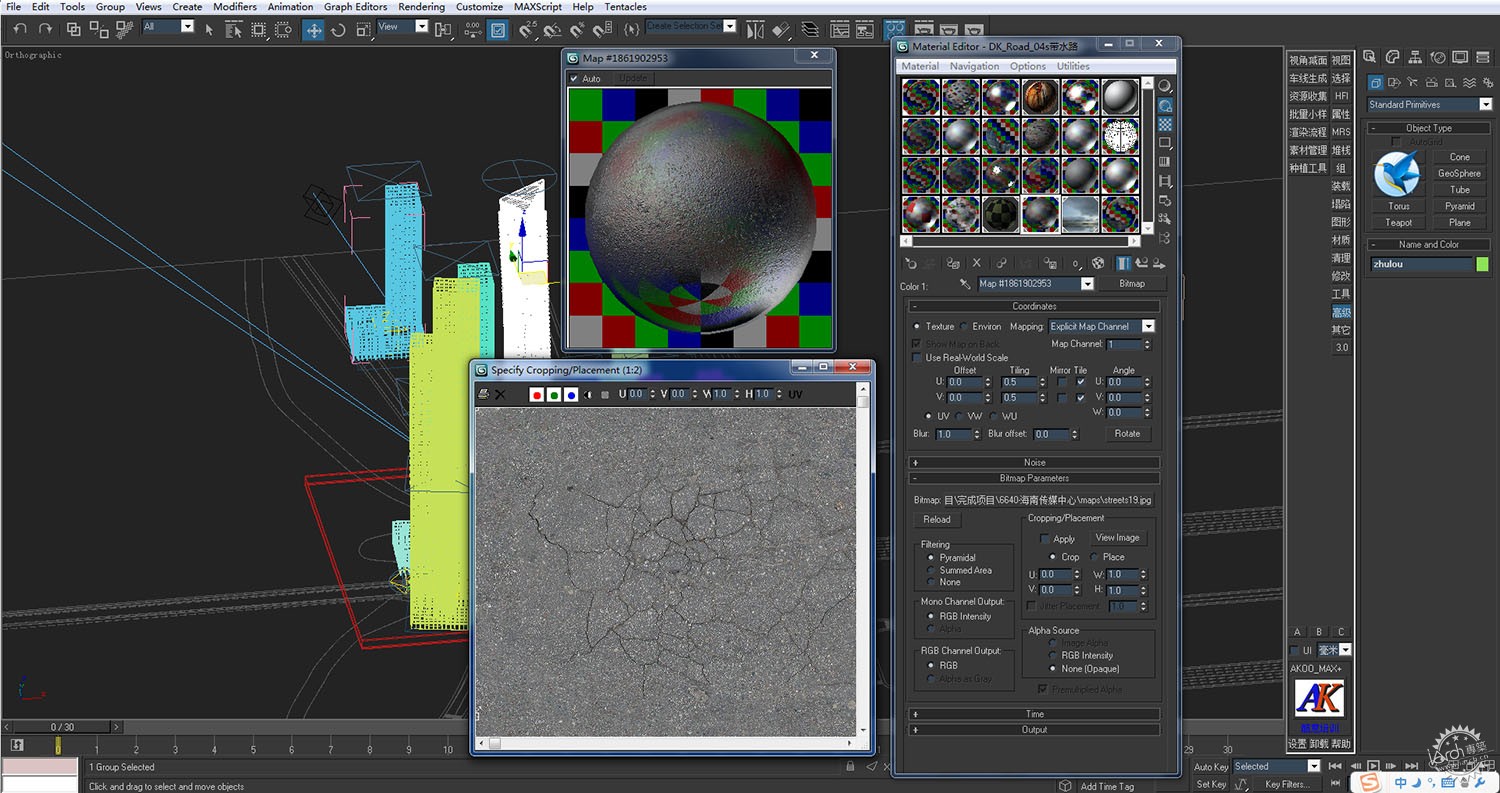The width and height of the screenshot is (1500, 793).
Task: Click print icon in Cropping window
Action: pyautogui.click(x=484, y=395)
